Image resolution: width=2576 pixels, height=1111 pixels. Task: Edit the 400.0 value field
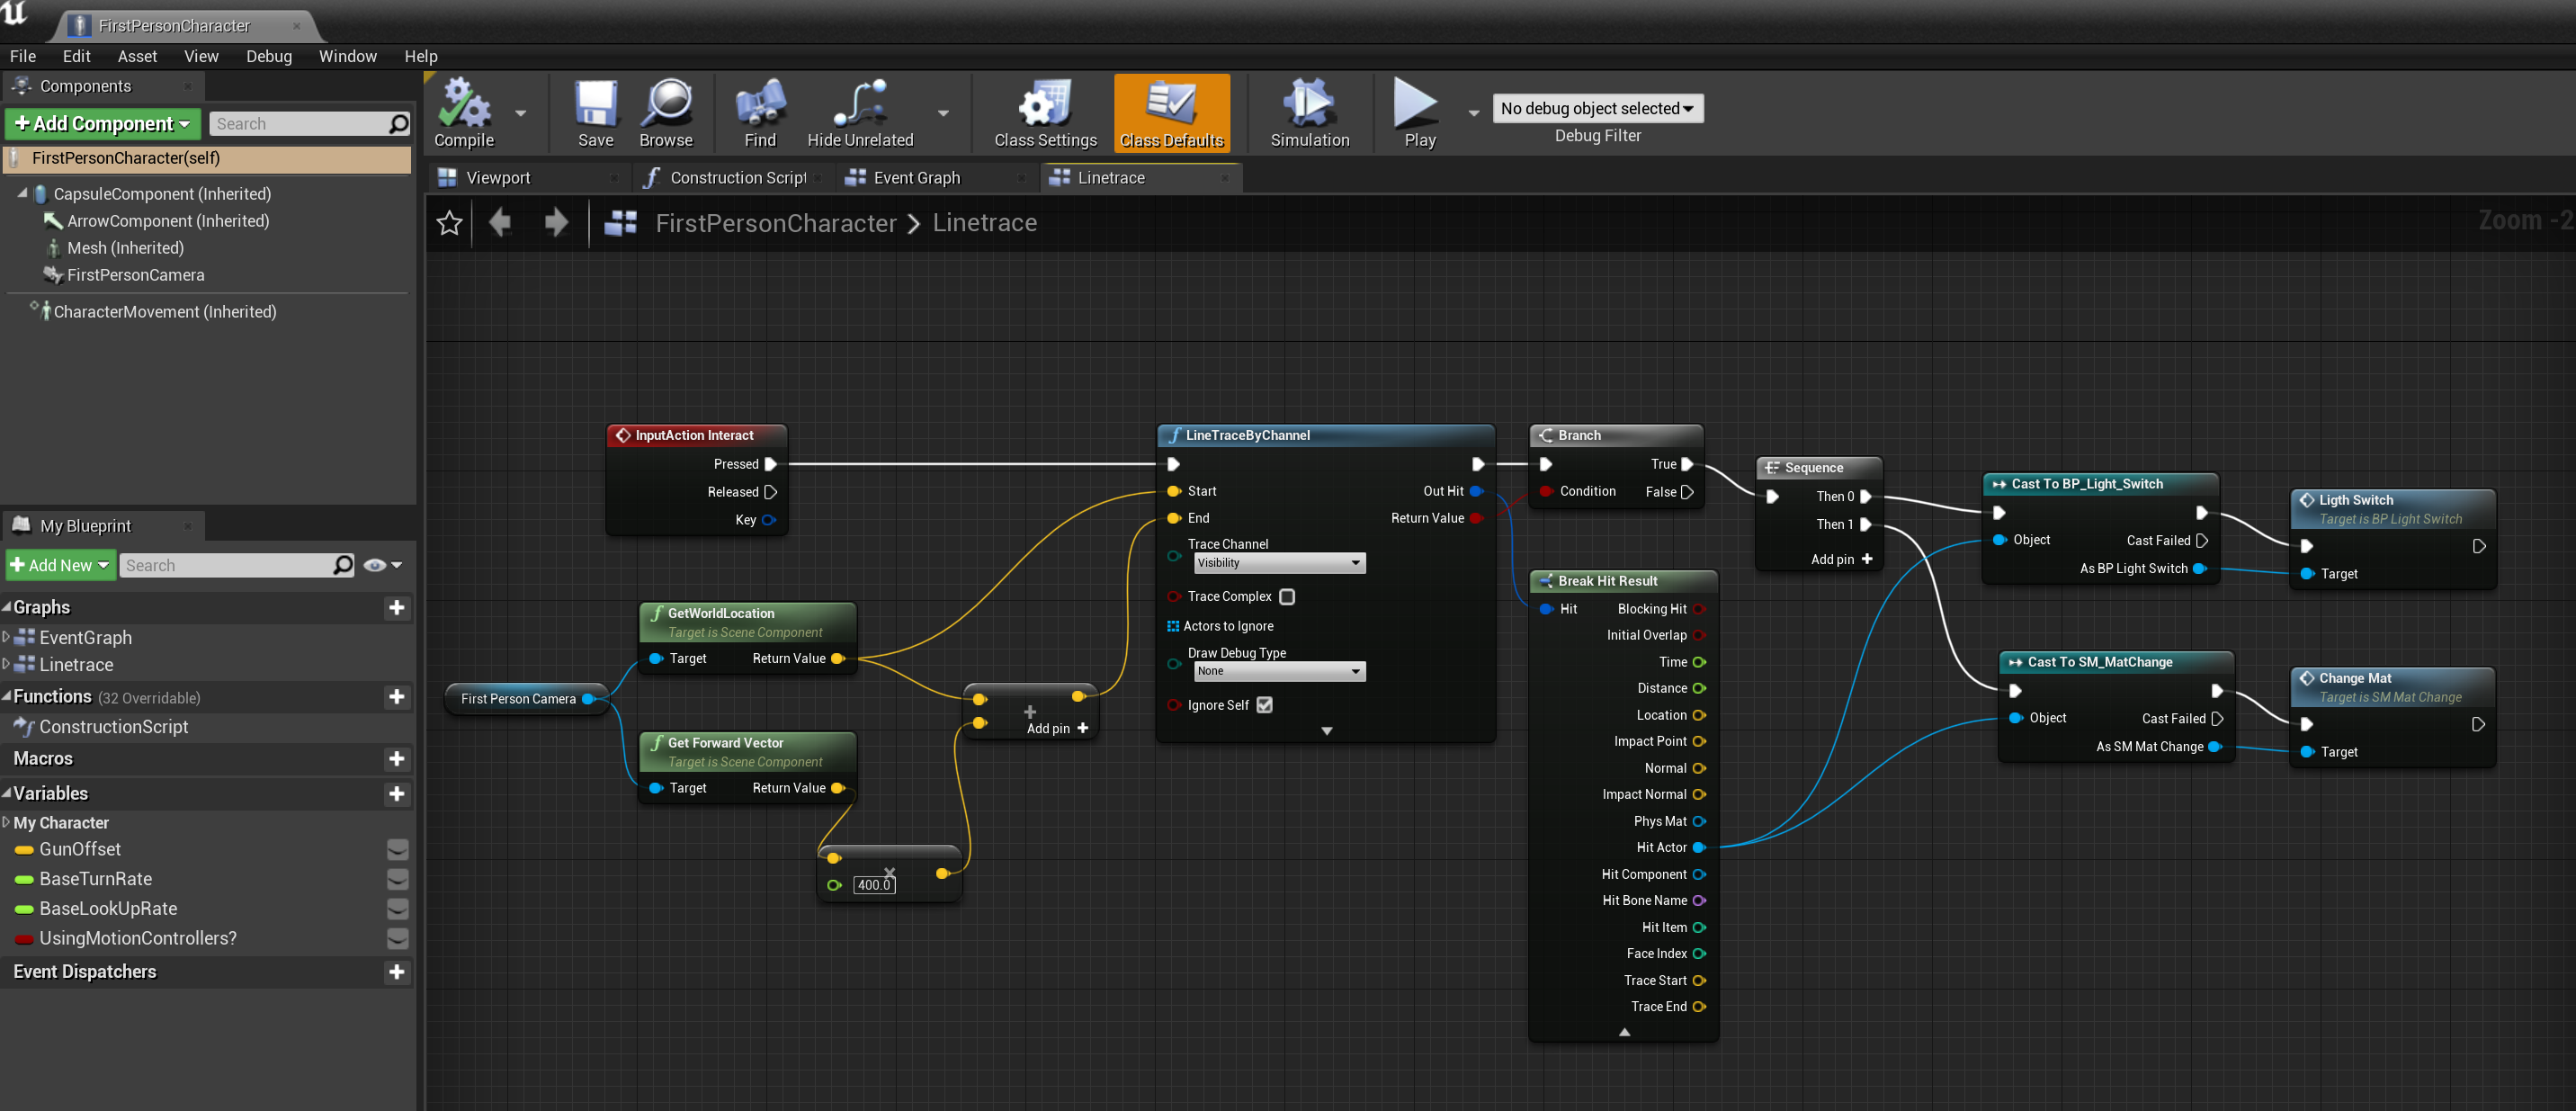tap(873, 884)
